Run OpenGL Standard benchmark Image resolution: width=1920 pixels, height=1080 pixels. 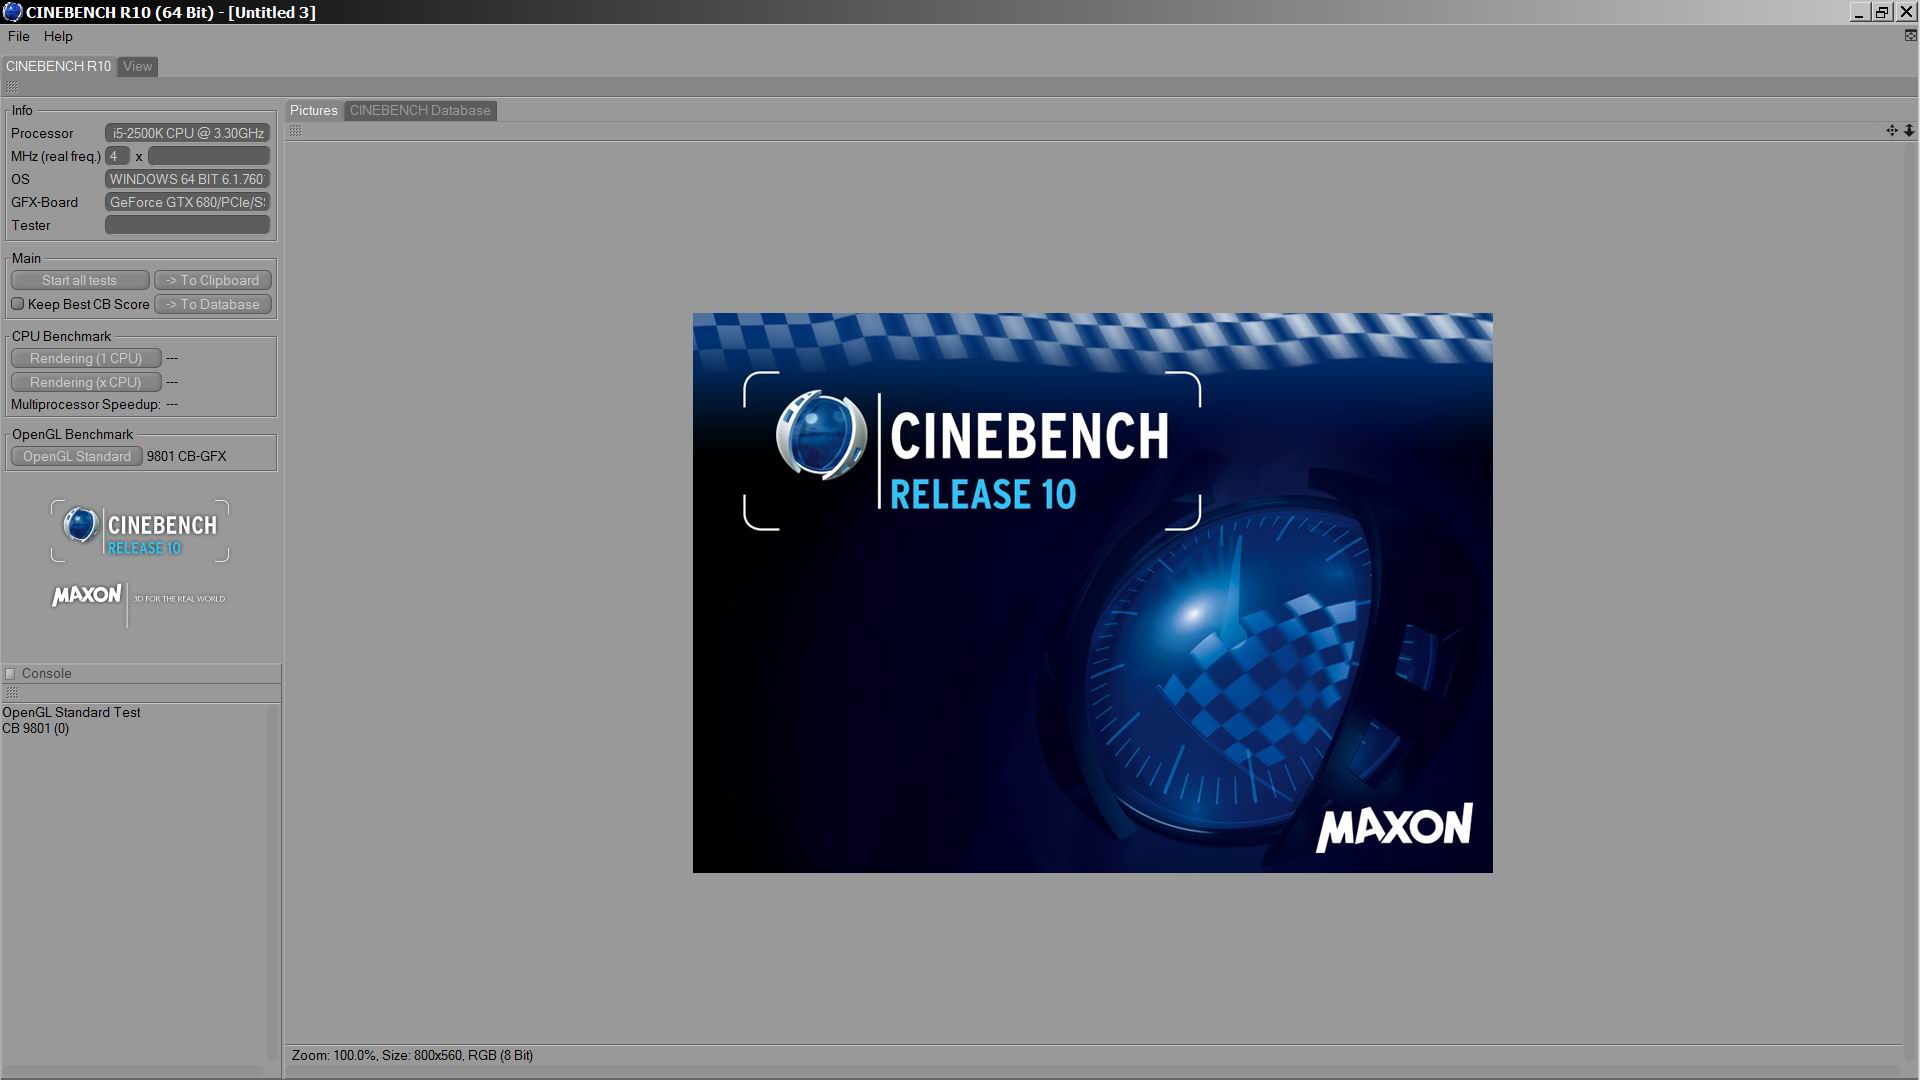click(x=77, y=457)
